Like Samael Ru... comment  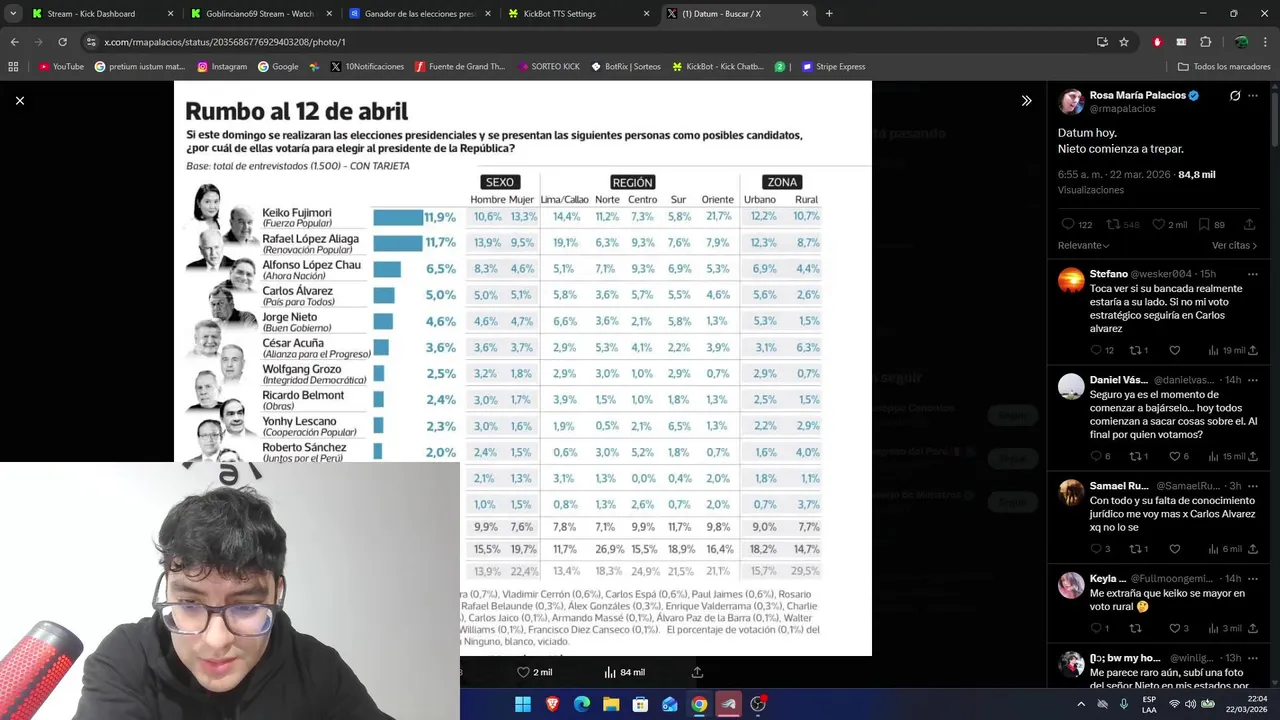[1175, 549]
